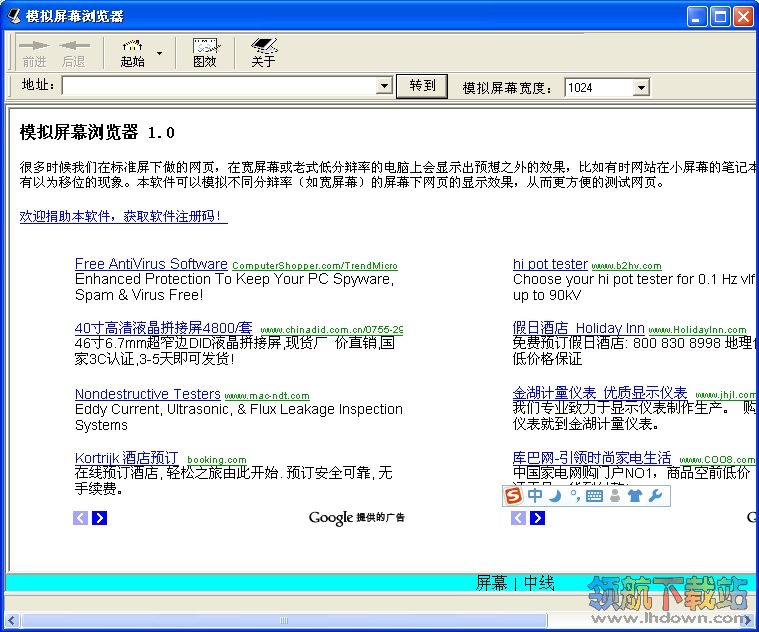Expand the 起始 dropdown arrow
759x632 pixels.
159,53
